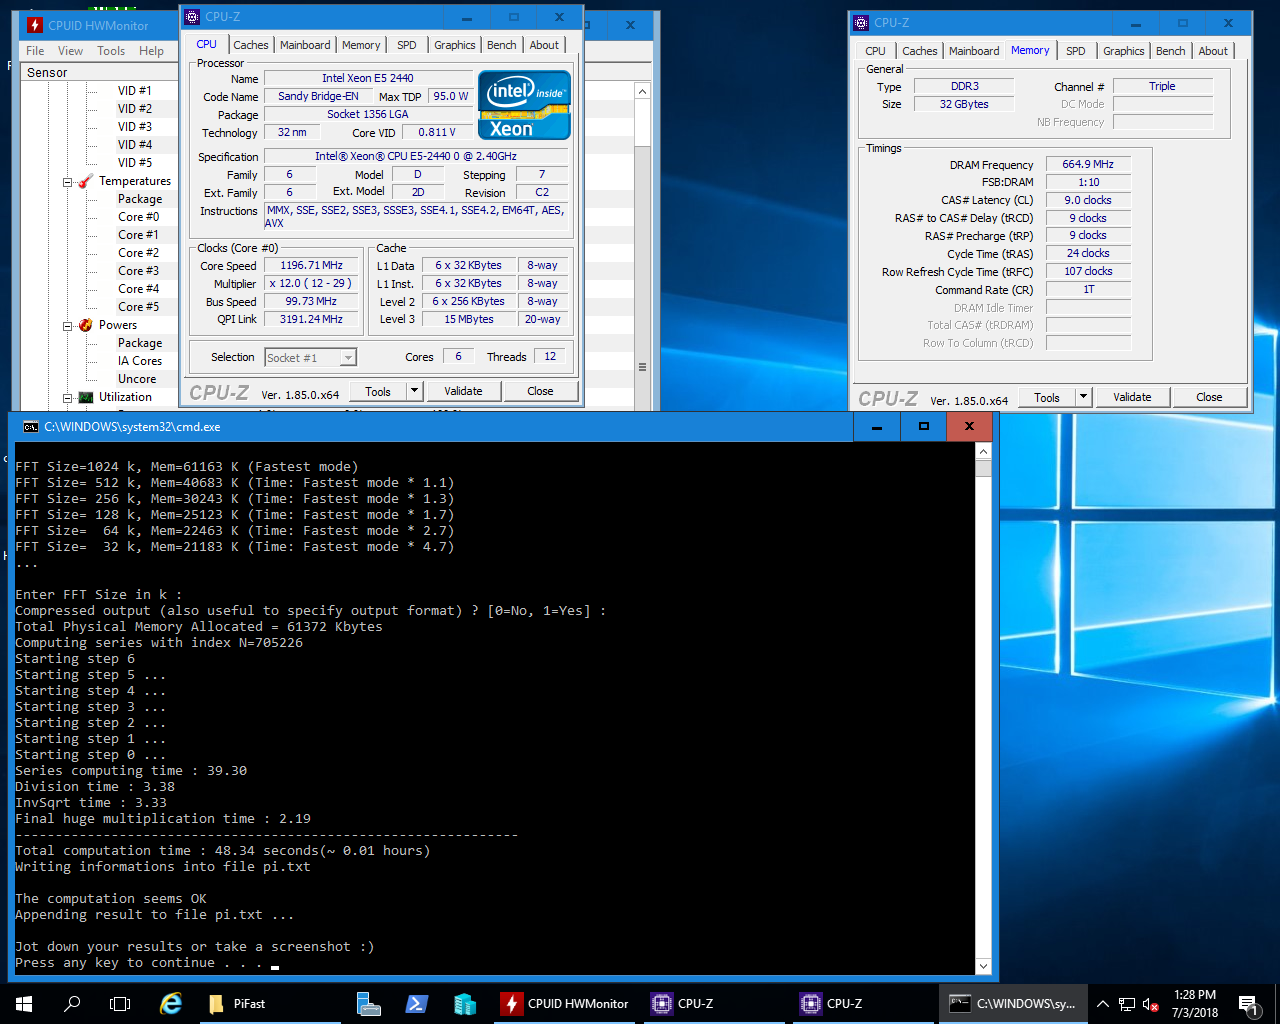This screenshot has width=1280, height=1024.
Task: Click Close button in CPU window
Action: [540, 391]
